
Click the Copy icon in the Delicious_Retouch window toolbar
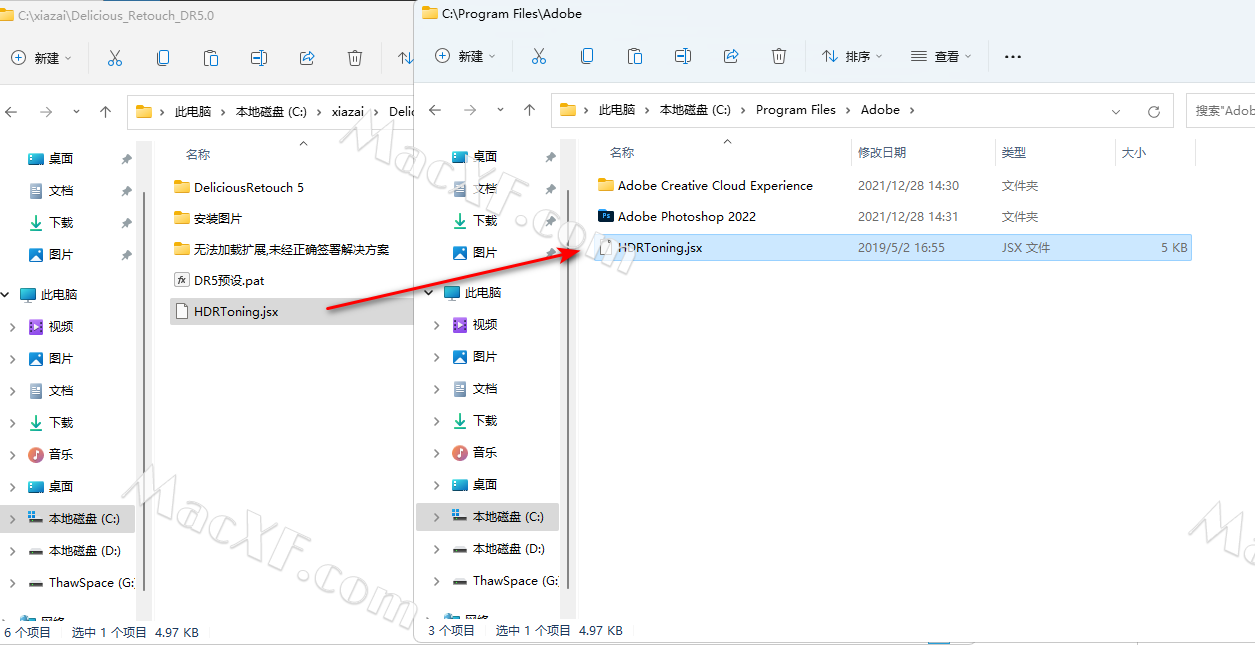(163, 58)
